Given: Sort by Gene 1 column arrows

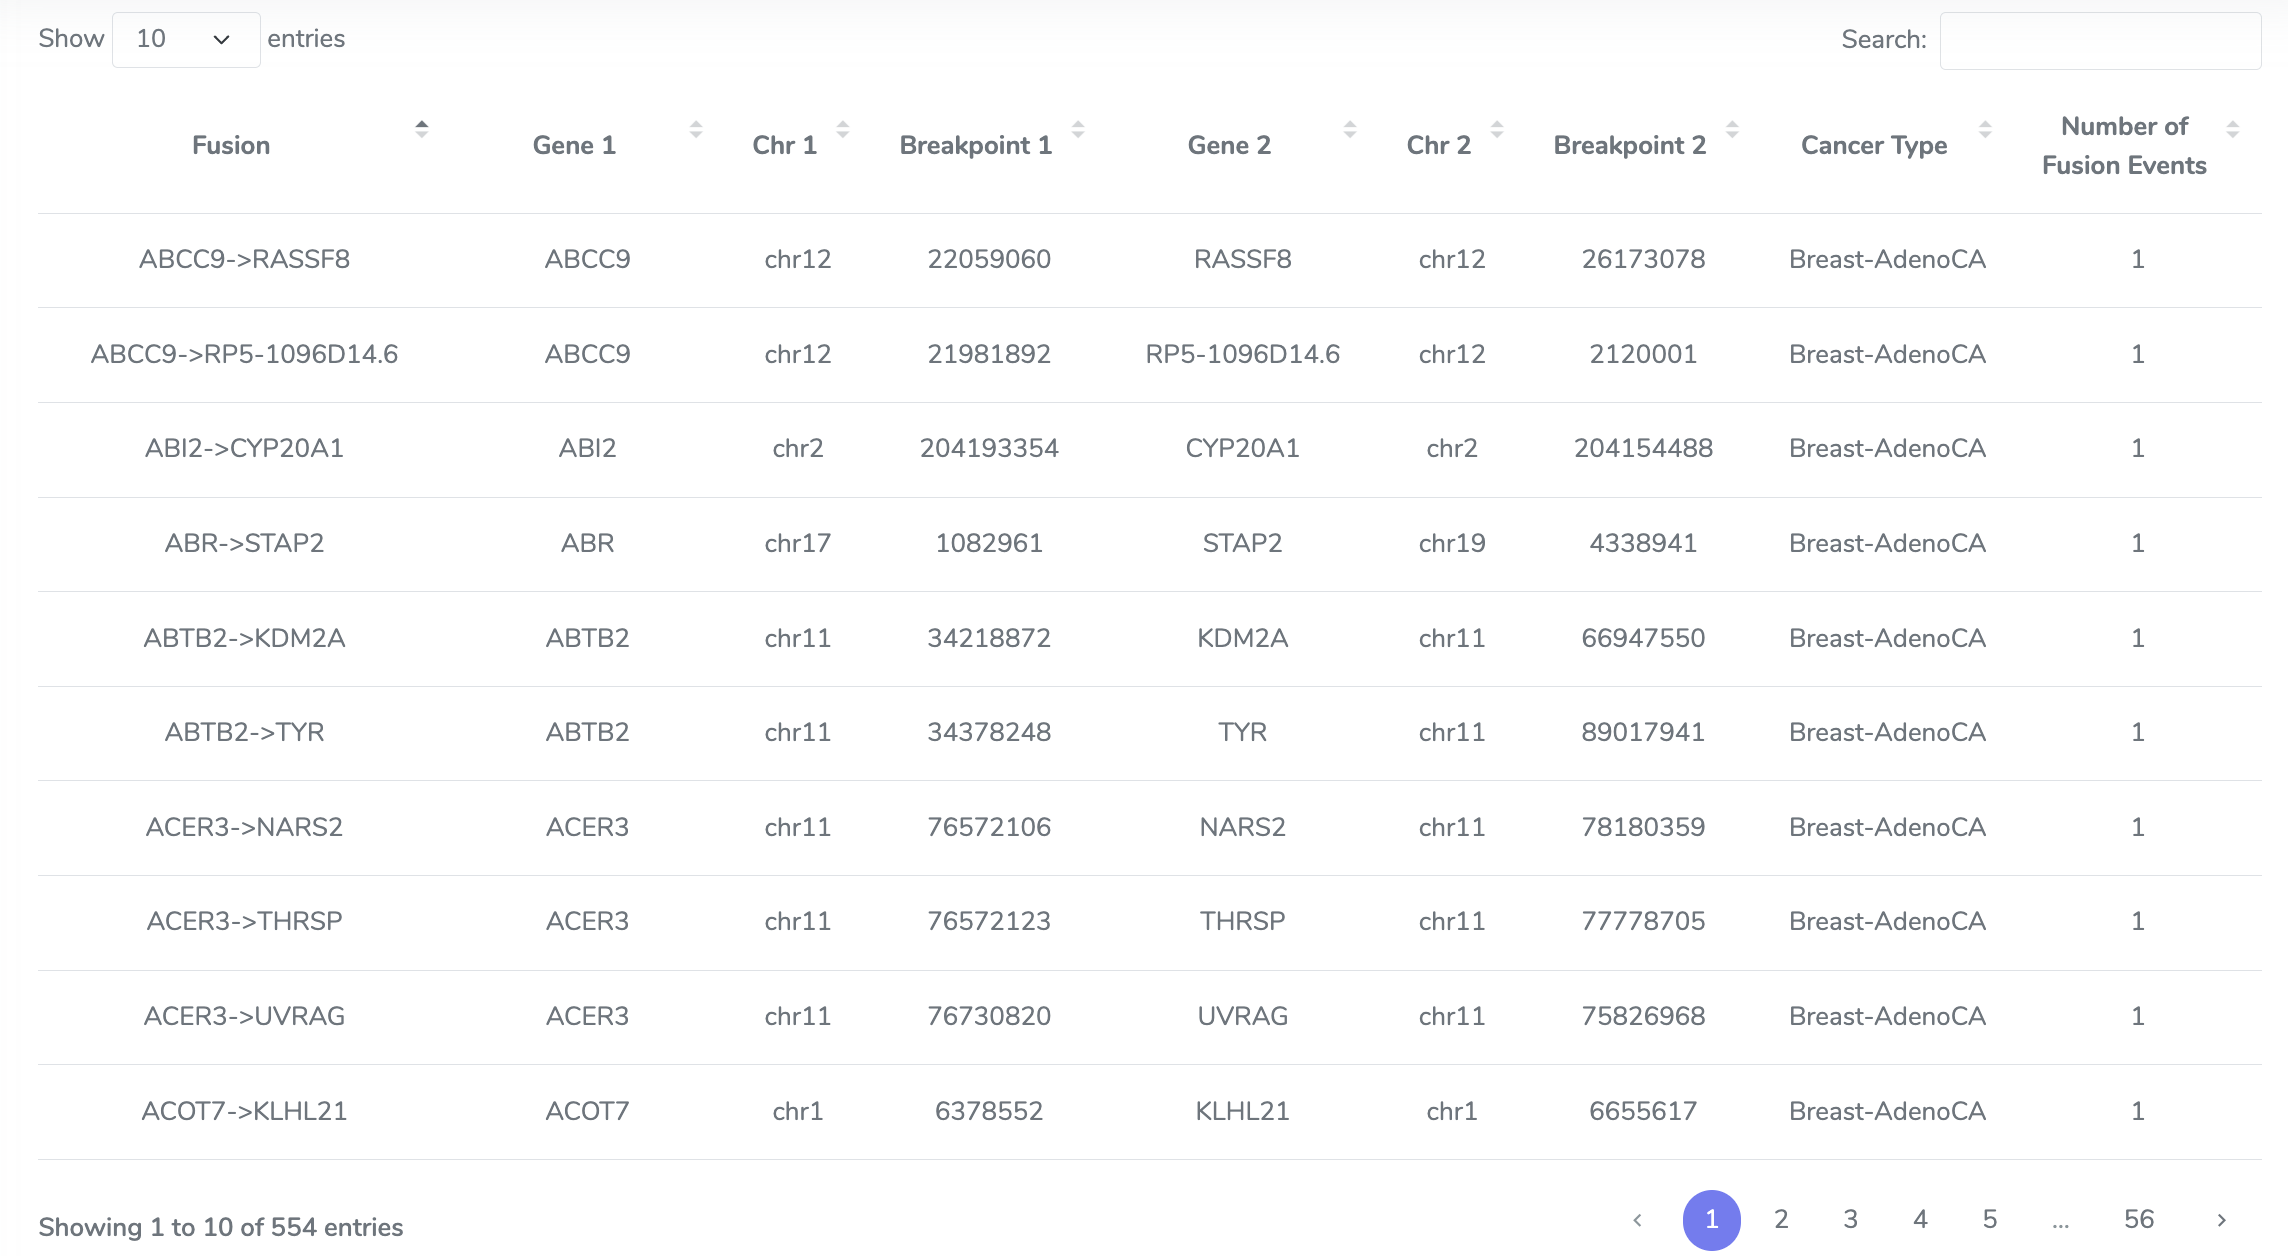Looking at the screenshot, I should point(696,129).
